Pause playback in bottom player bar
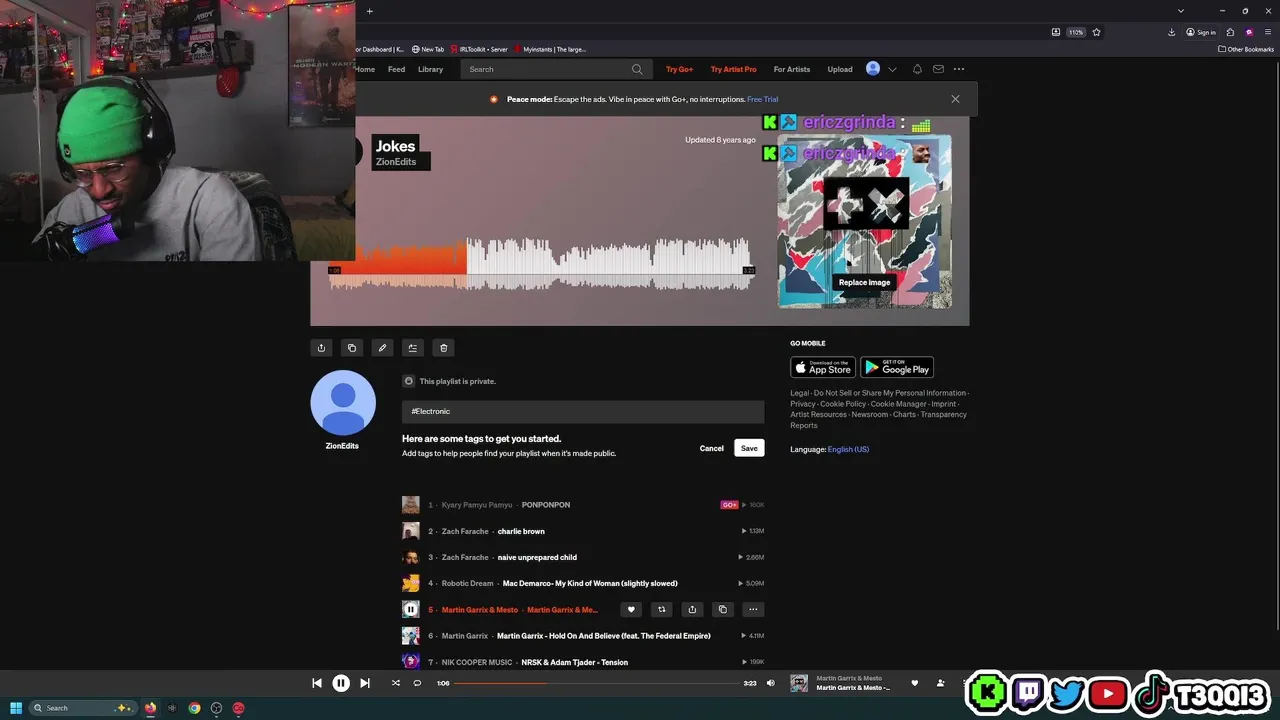This screenshot has height=720, width=1280. [341, 683]
